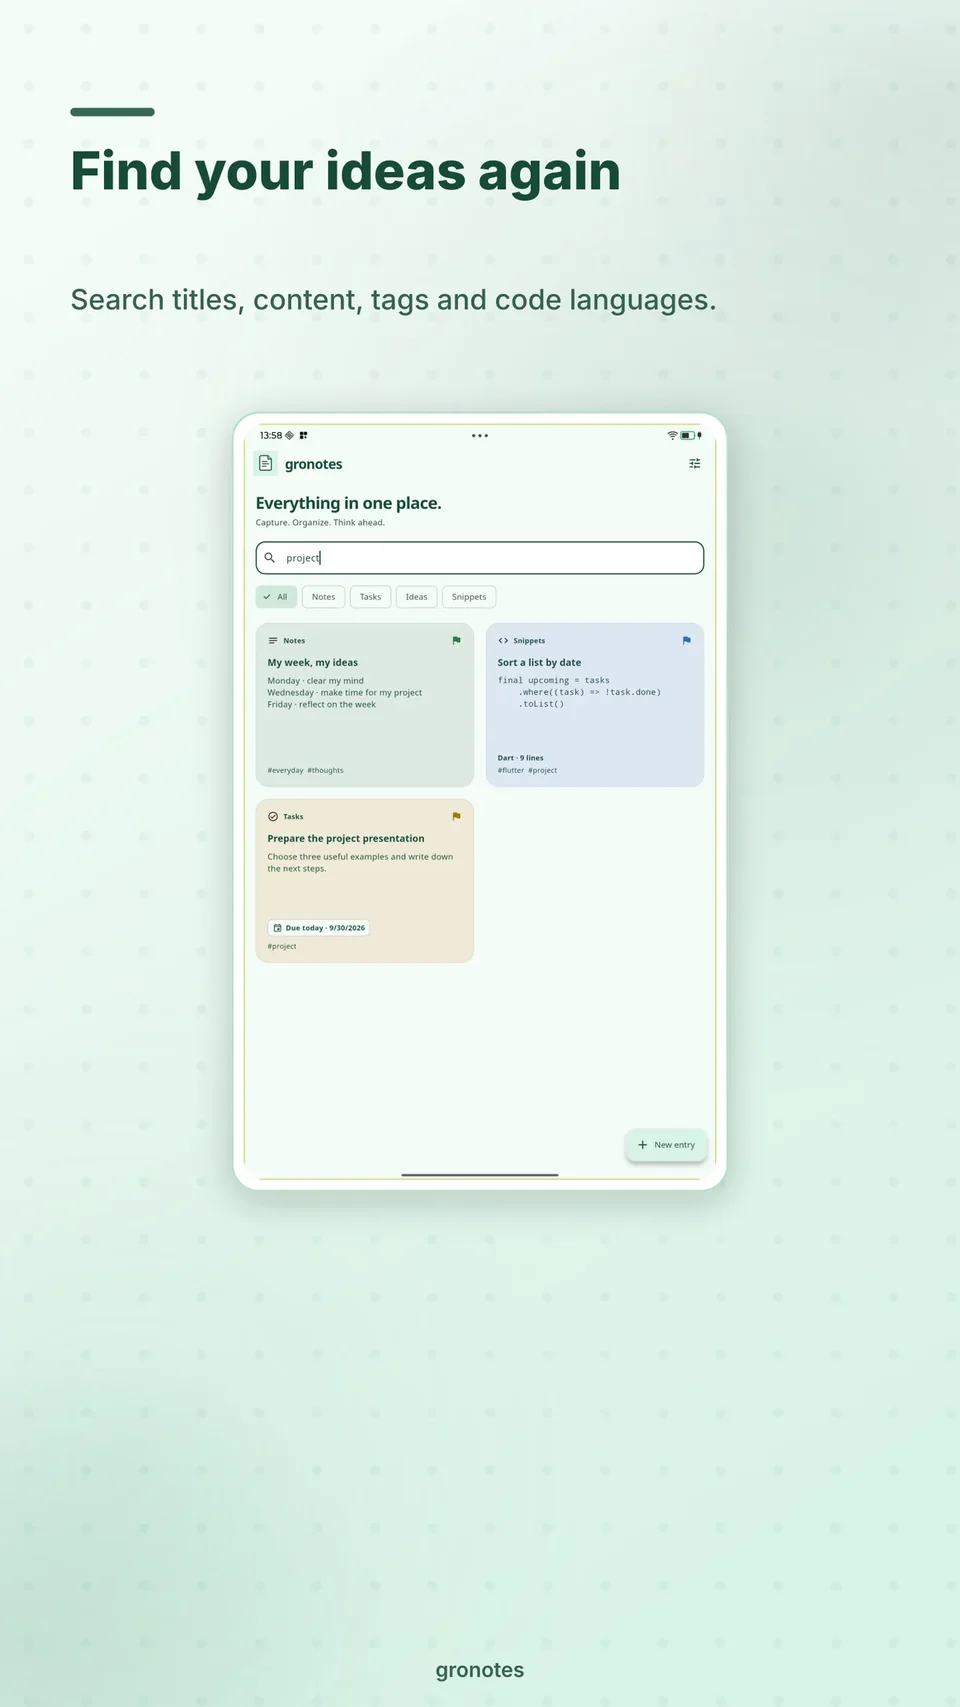Filter by Snippets chip
The width and height of the screenshot is (960, 1707).
469,597
